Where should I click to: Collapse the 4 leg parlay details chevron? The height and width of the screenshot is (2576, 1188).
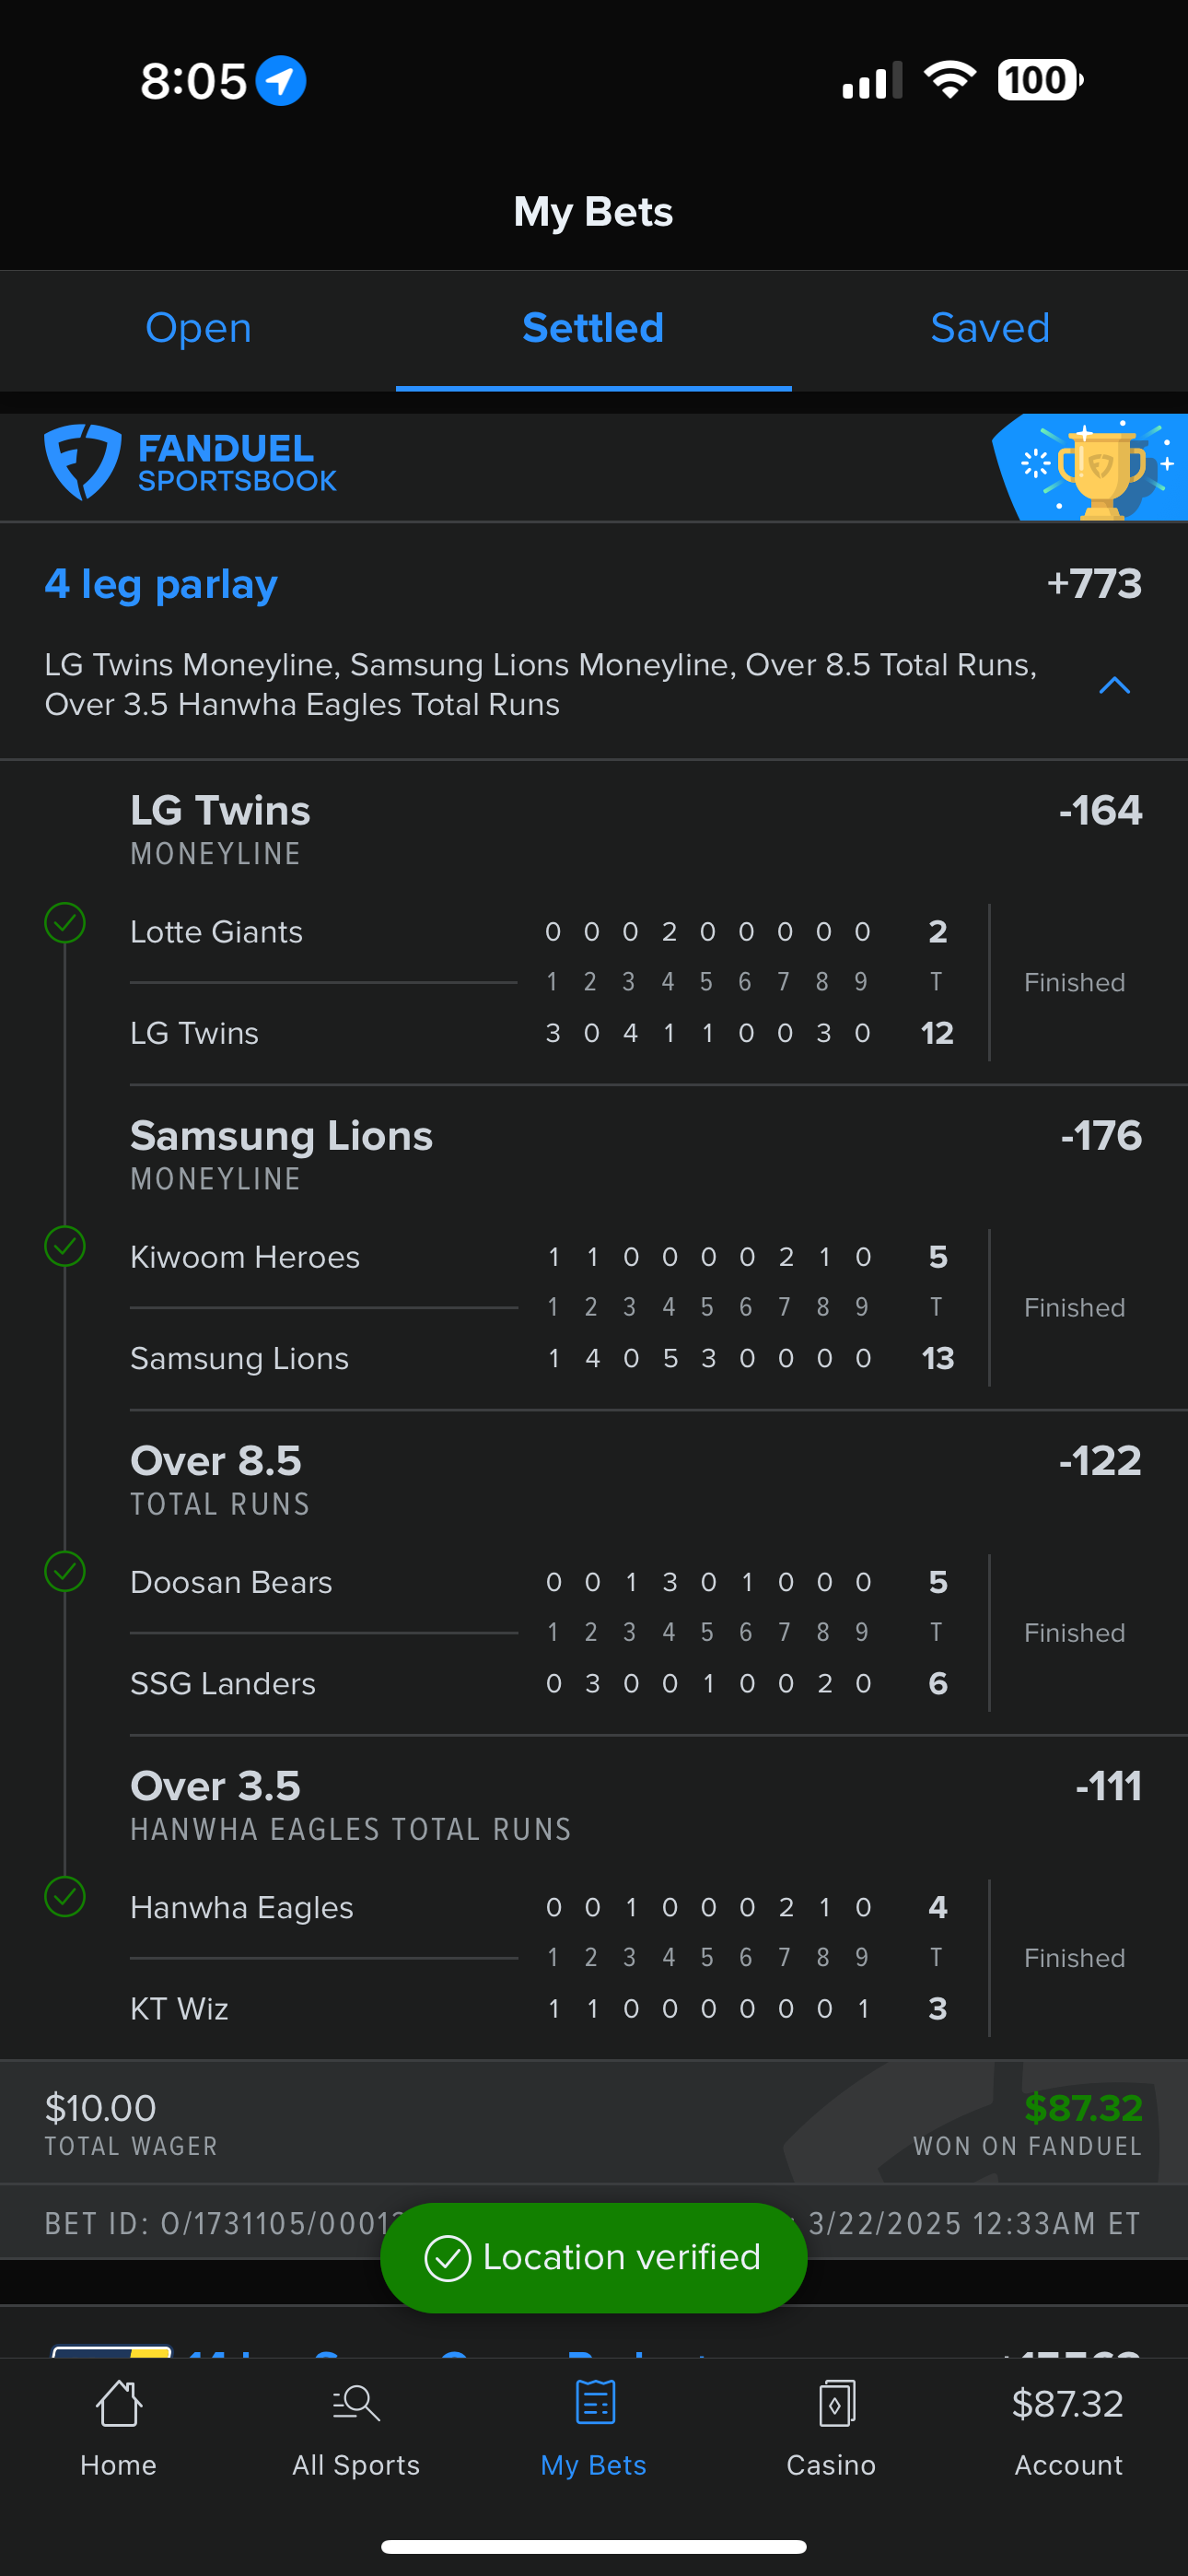click(x=1114, y=685)
